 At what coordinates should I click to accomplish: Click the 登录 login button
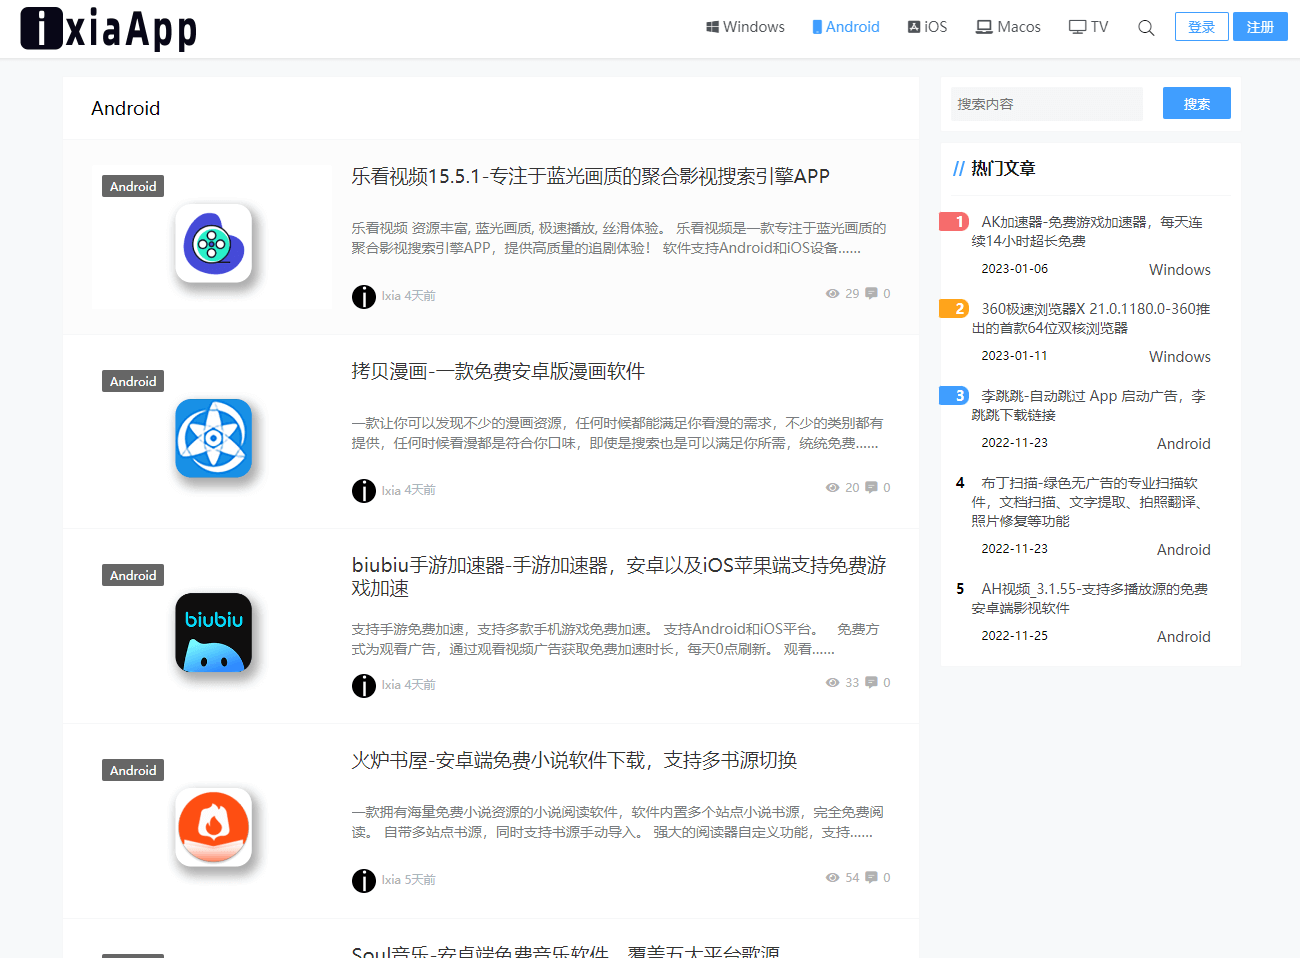1202,26
